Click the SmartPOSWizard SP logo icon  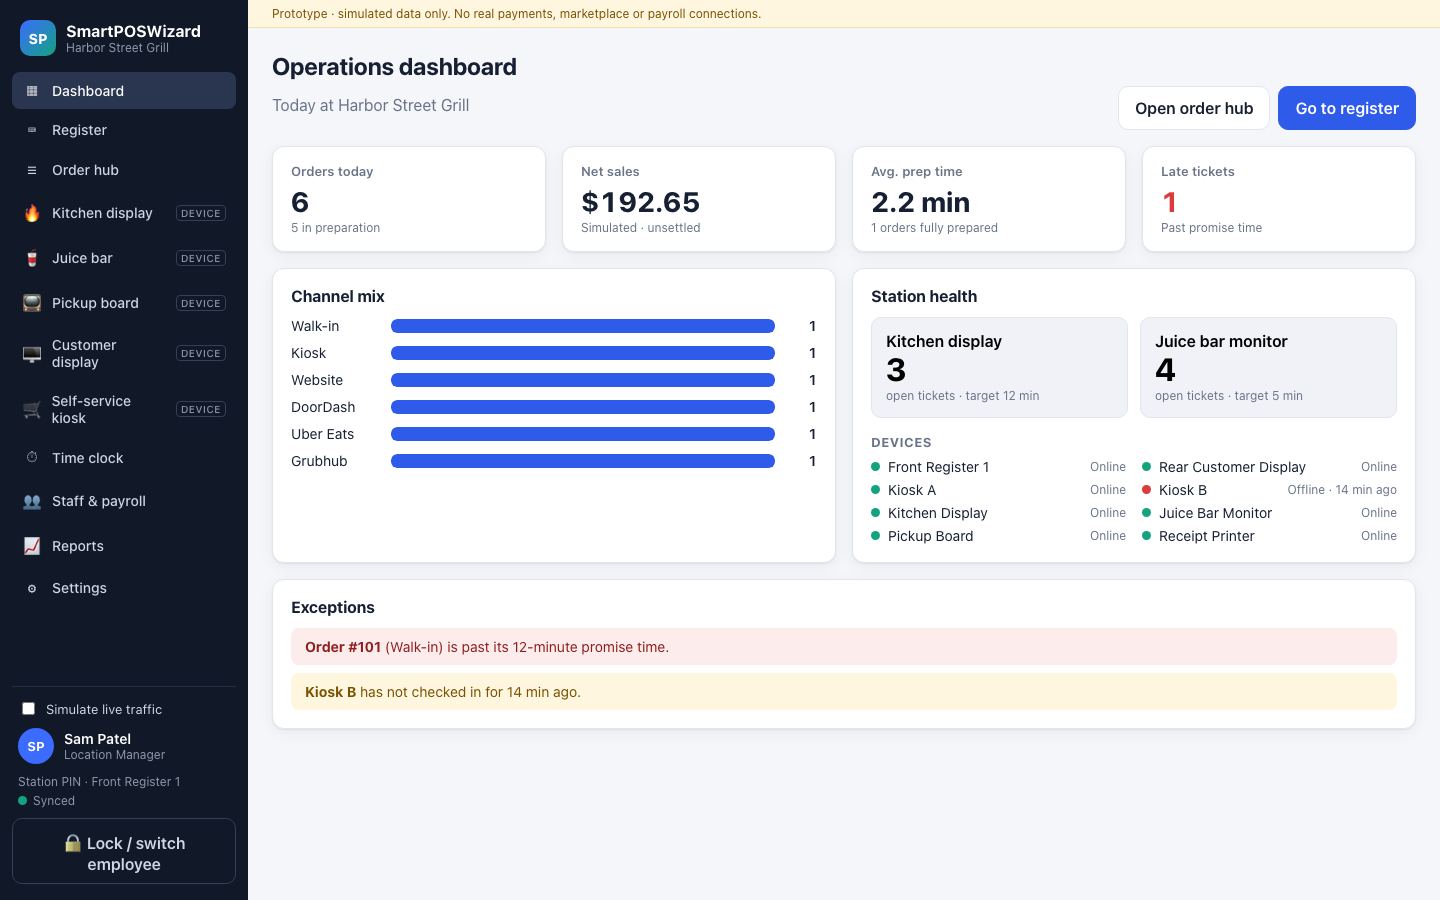pyautogui.click(x=38, y=39)
